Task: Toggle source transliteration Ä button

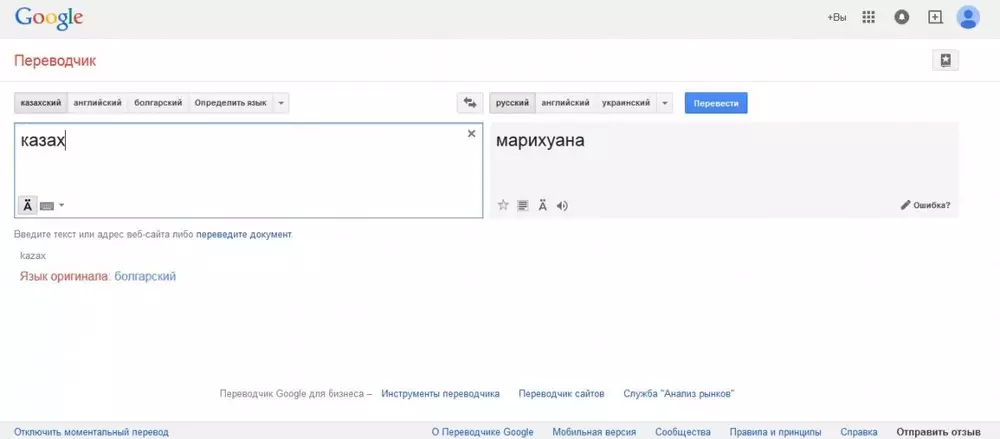Action: [x=26, y=205]
